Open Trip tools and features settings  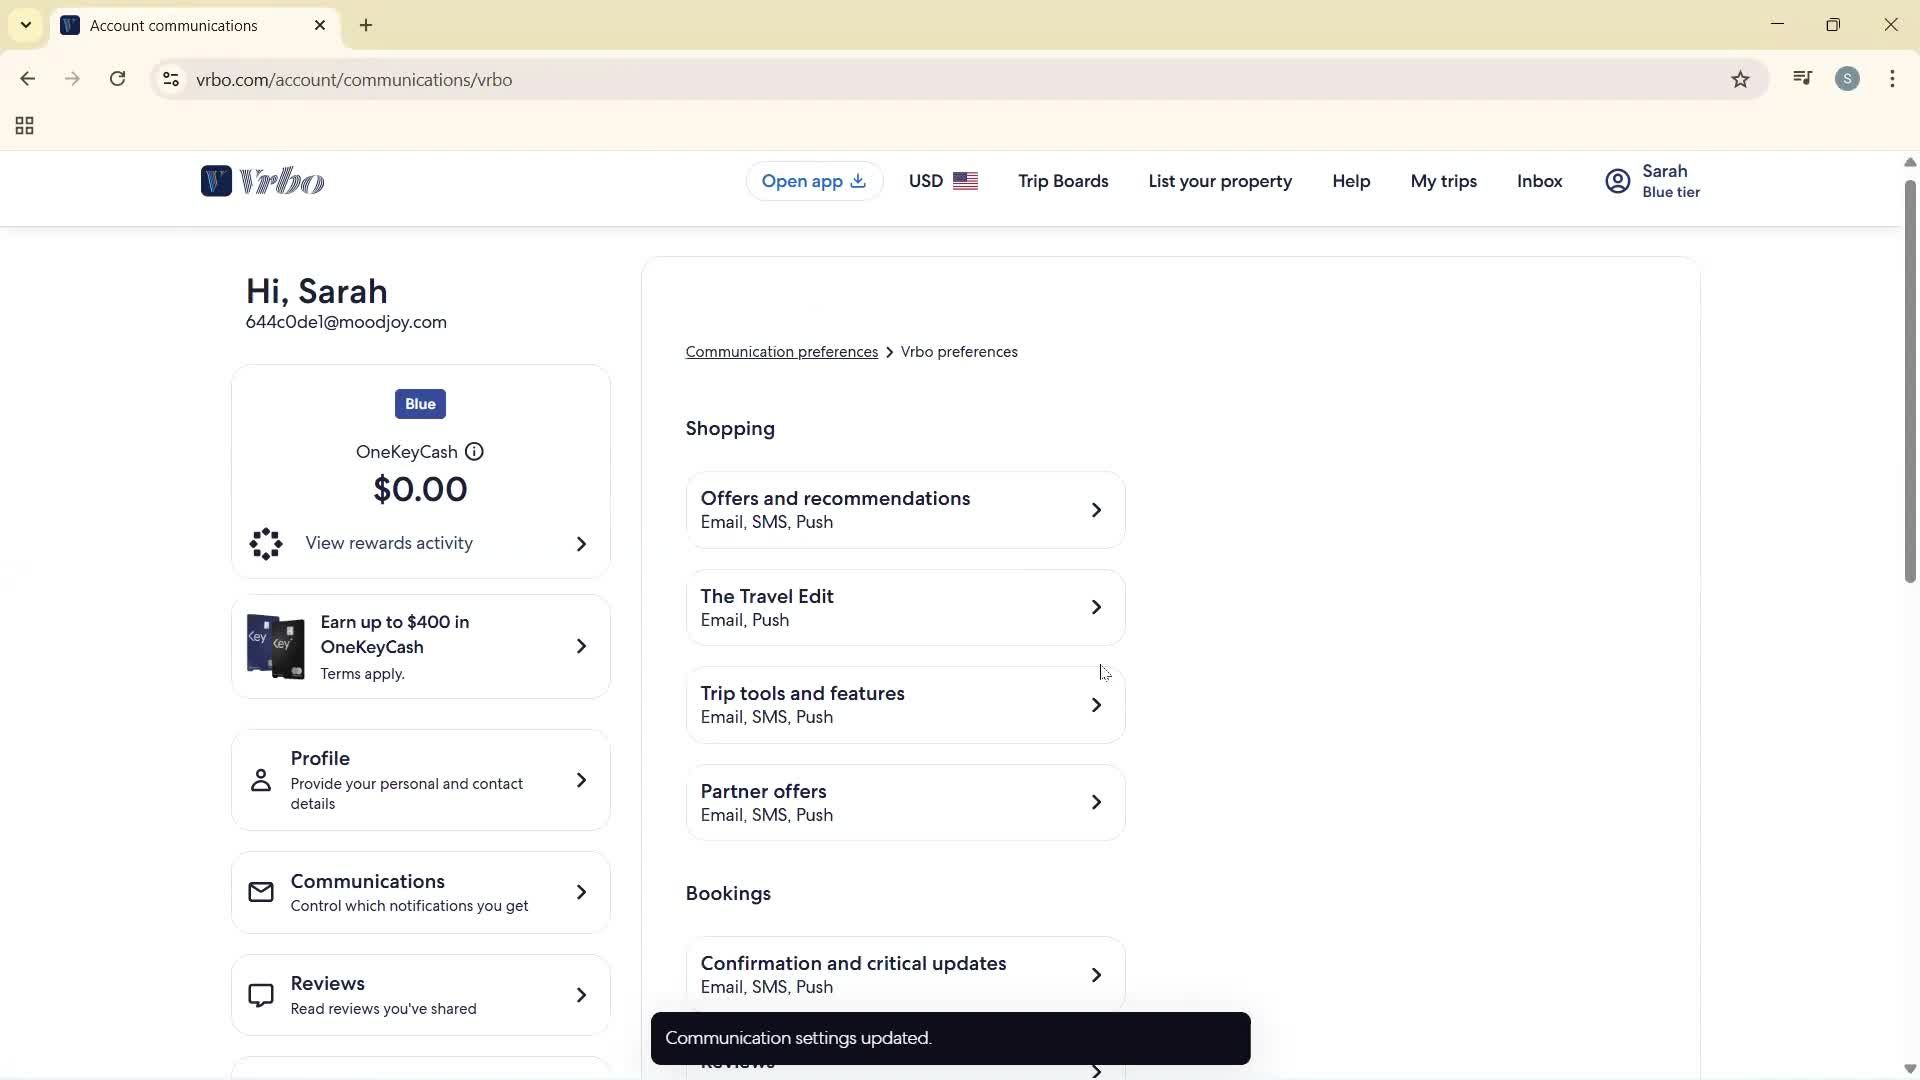tap(905, 705)
